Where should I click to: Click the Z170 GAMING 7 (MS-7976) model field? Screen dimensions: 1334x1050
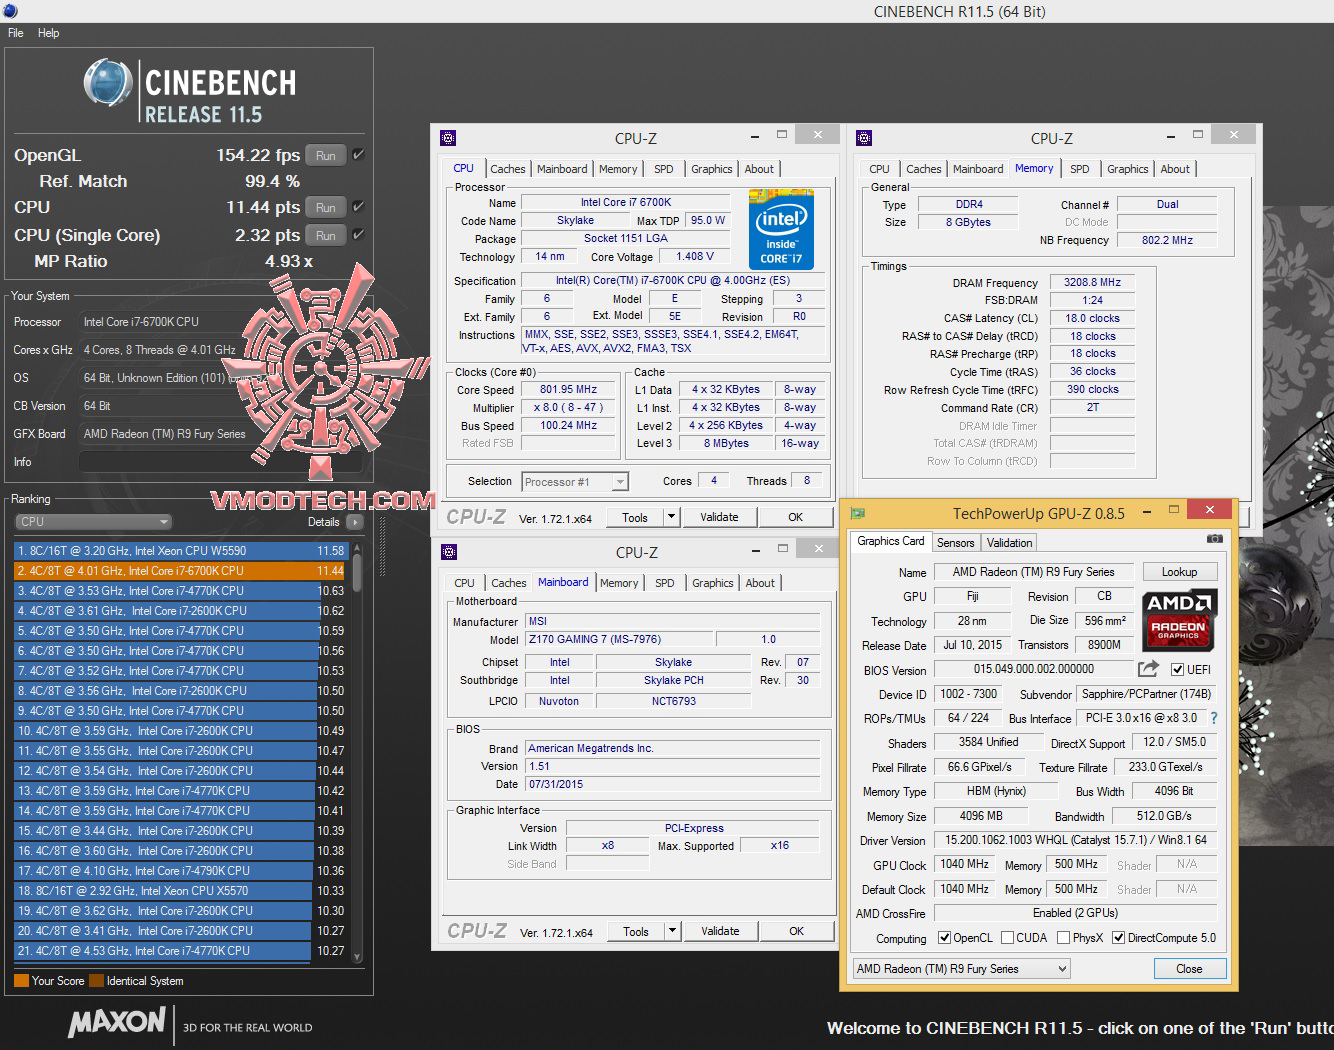tap(618, 640)
